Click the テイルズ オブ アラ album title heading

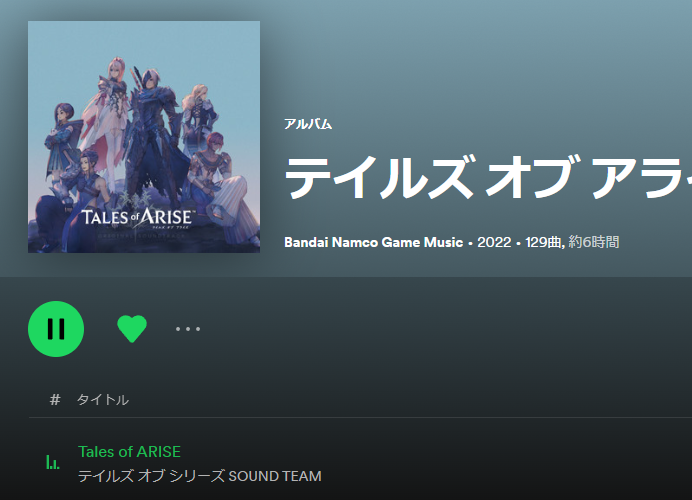488,177
